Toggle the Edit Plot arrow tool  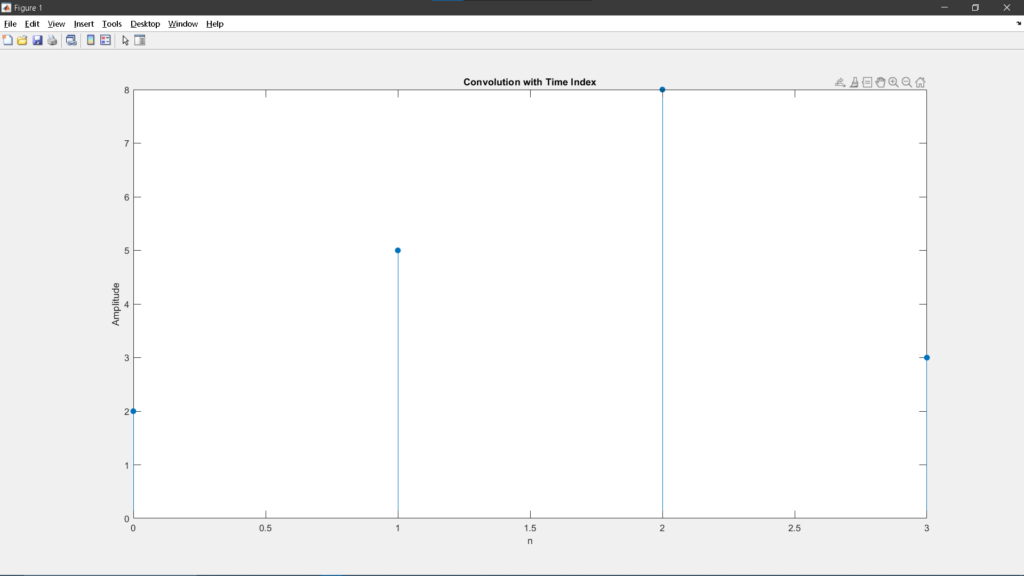point(125,40)
